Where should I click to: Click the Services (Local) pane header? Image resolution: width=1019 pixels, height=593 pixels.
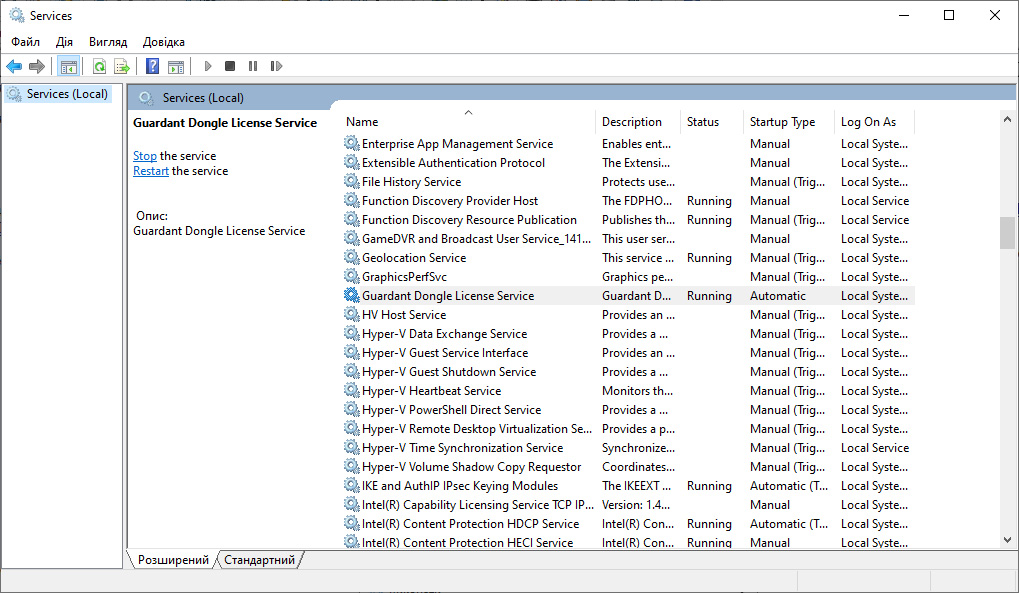[x=572, y=98]
